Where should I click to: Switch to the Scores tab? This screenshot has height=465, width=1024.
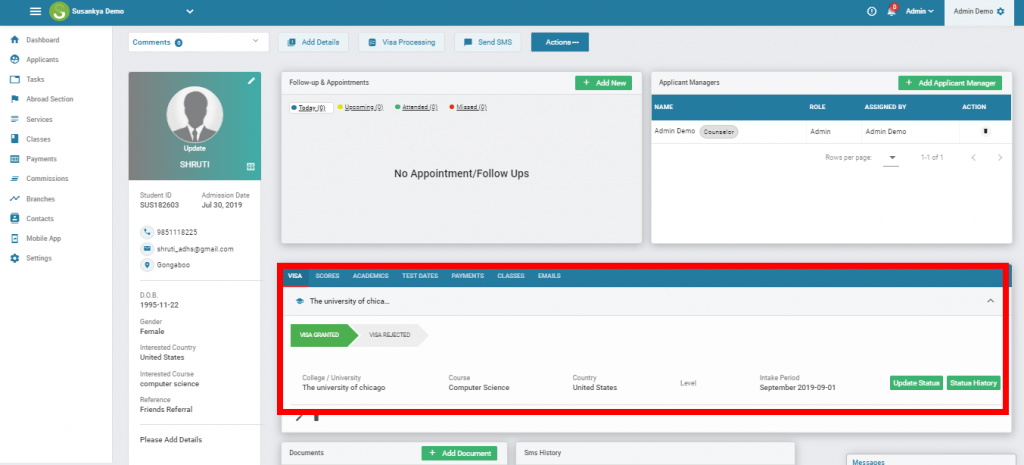tap(327, 275)
